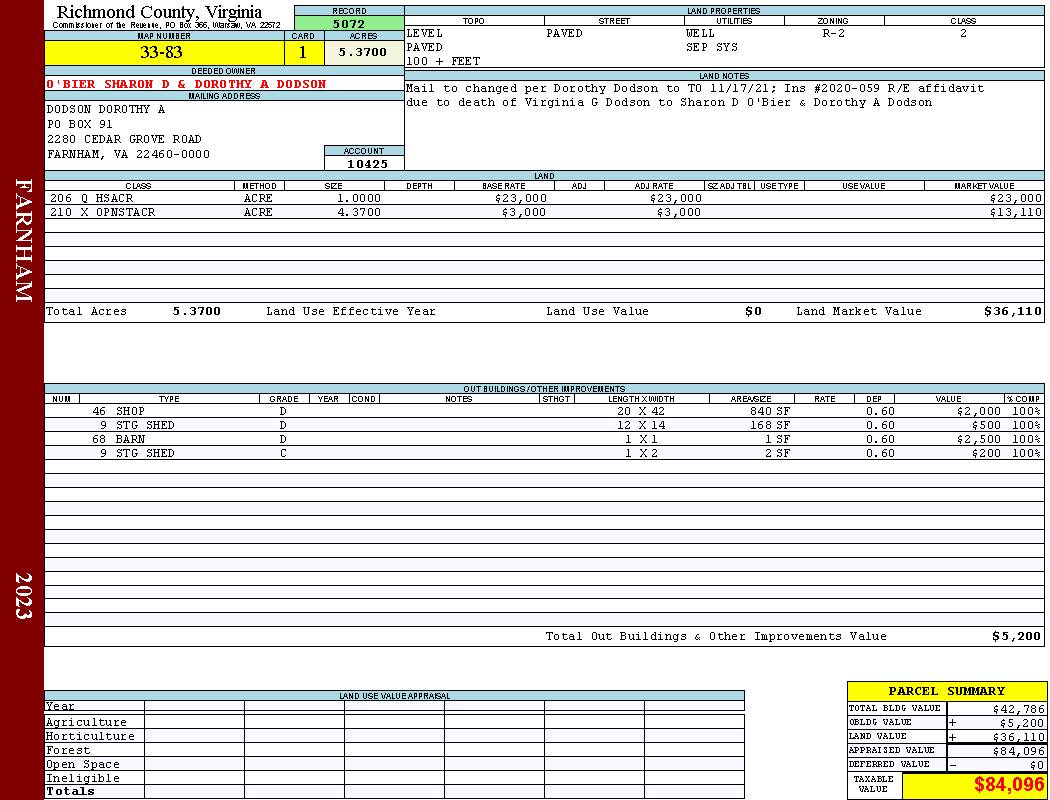The image size is (1050, 800).
Task: Select the PO BOX 91 line
Action: [x=80, y=125]
